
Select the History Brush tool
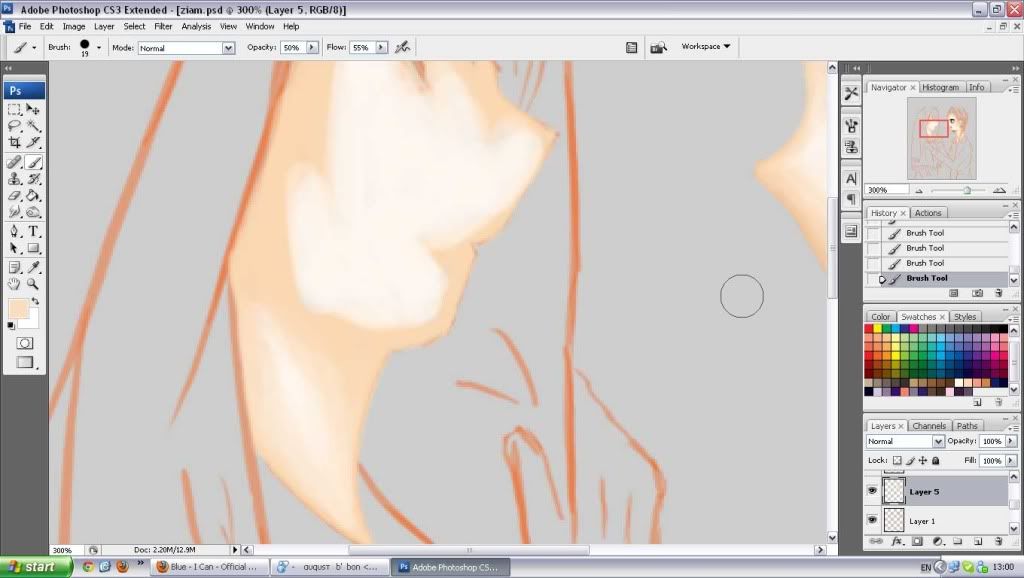[x=33, y=178]
